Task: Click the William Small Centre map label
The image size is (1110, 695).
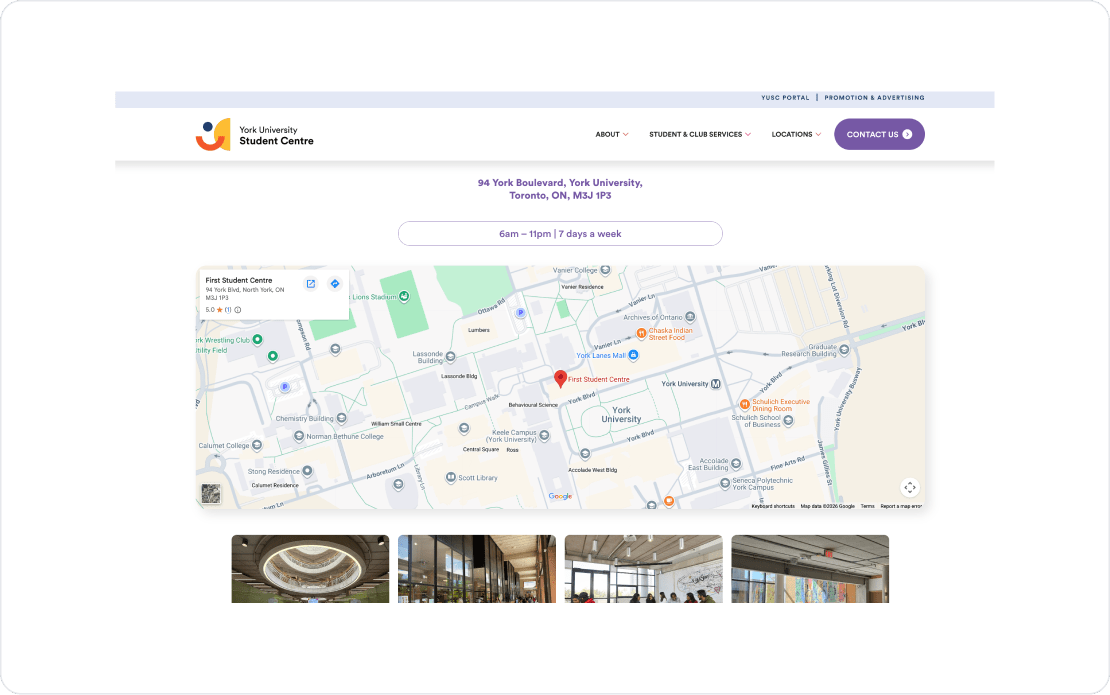Action: pyautogui.click(x=396, y=424)
